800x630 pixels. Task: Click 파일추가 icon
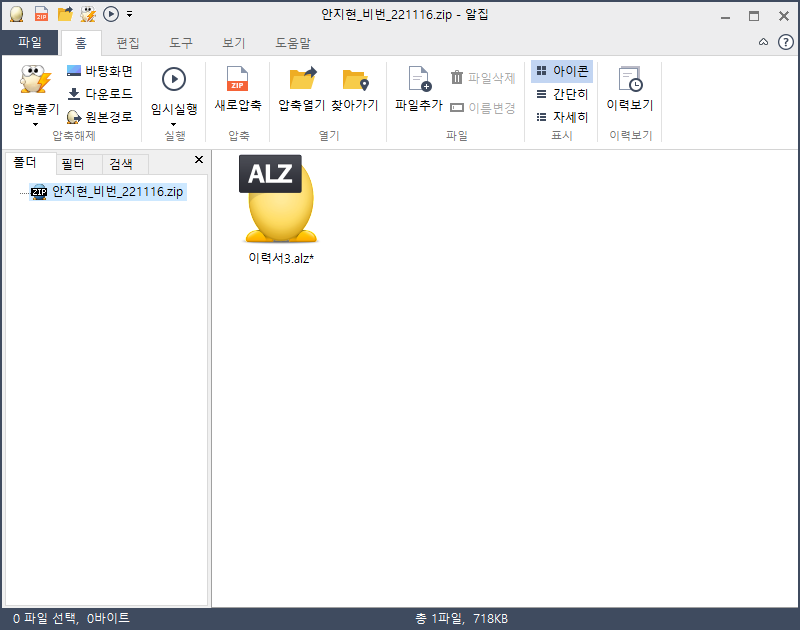[x=419, y=80]
